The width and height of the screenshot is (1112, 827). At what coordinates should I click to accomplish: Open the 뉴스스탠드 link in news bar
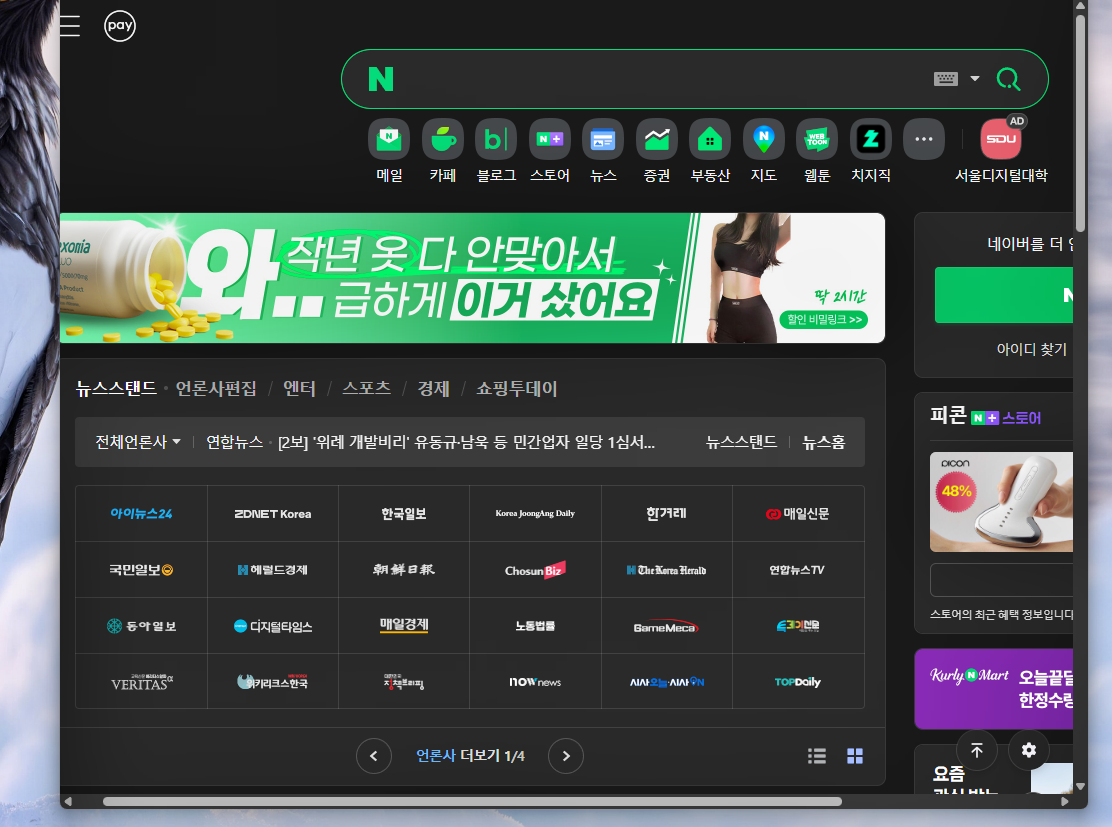point(741,442)
